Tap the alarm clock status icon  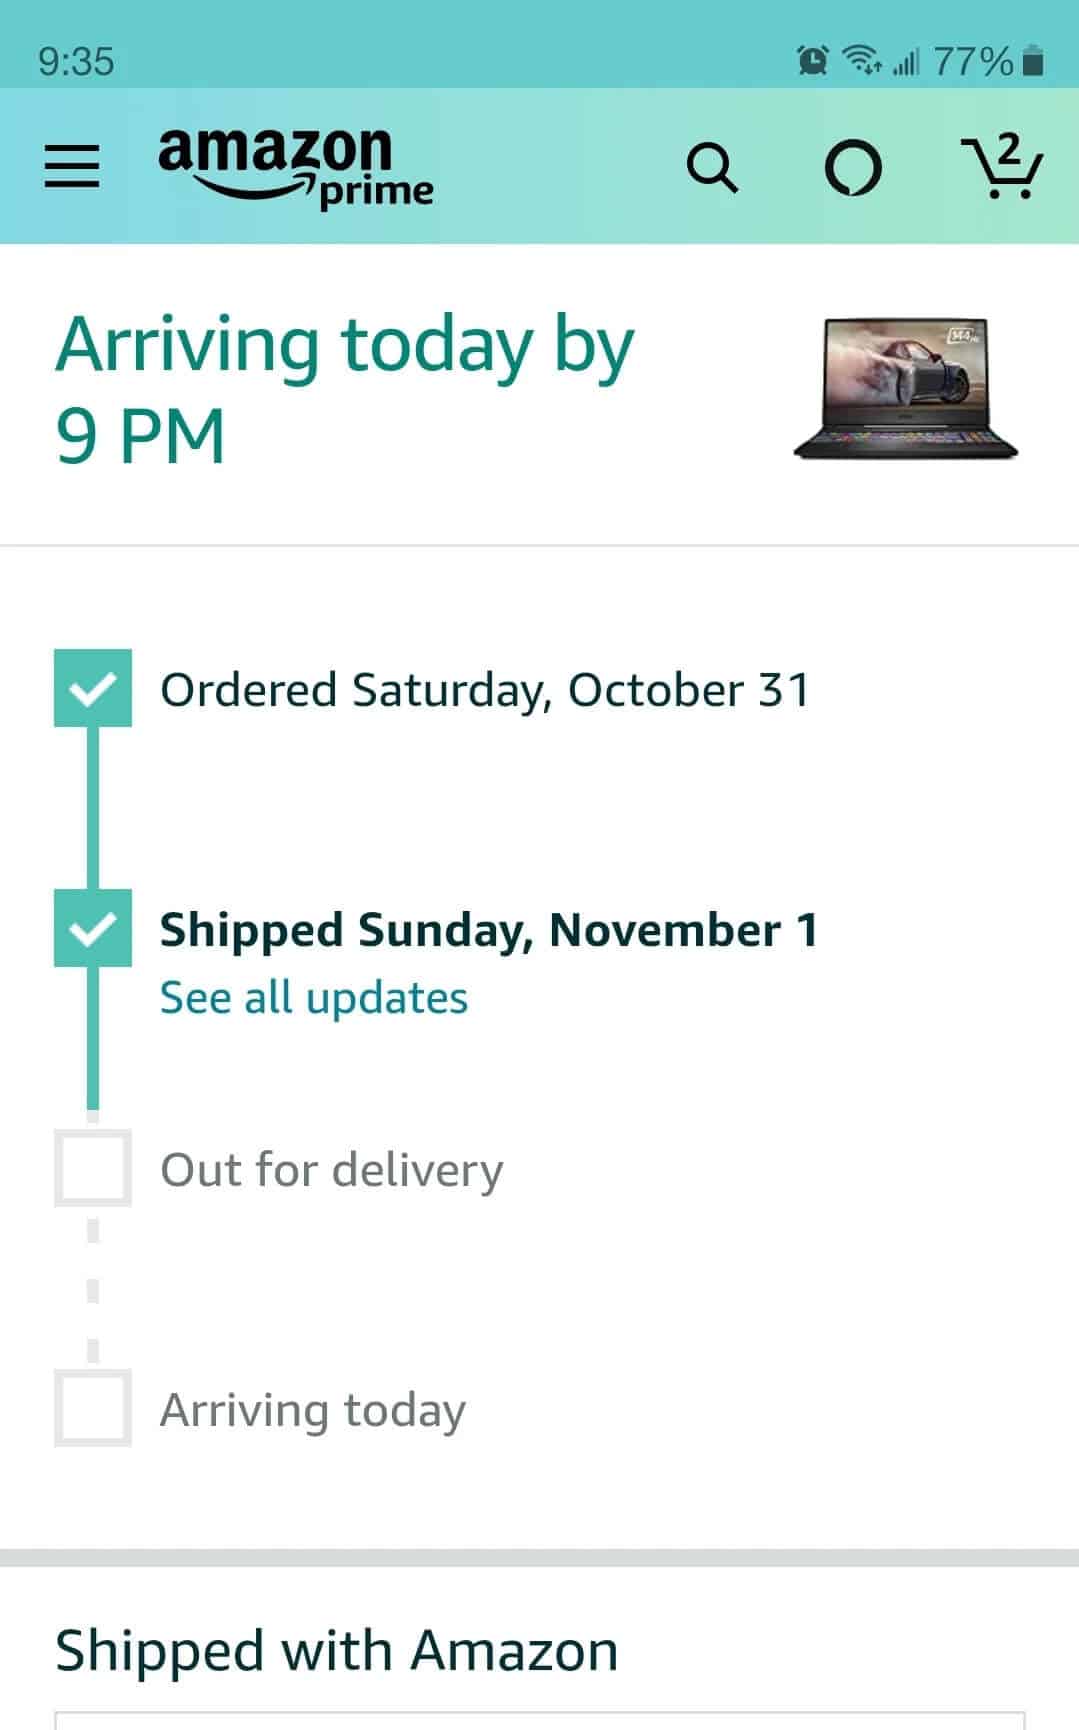pos(812,61)
